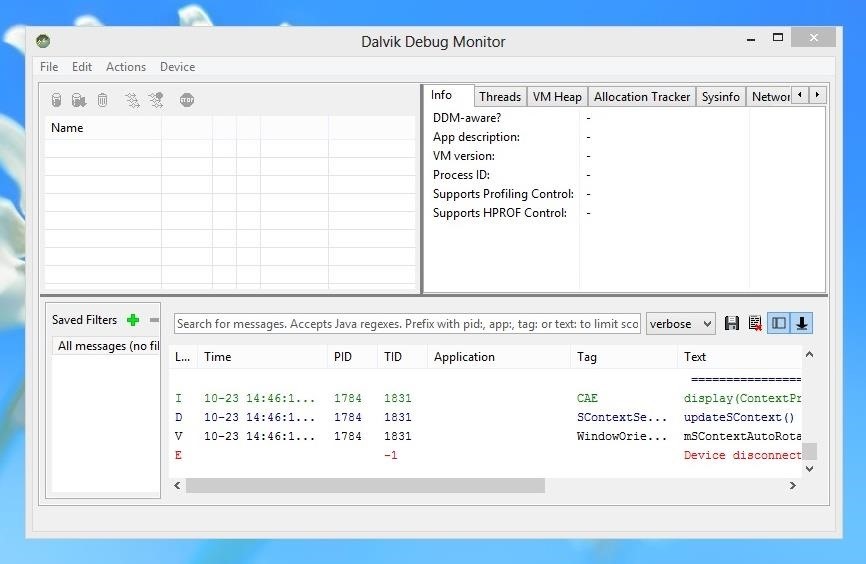The height and width of the screenshot is (564, 866).
Task: Click the Start Method Profiling icon
Action: click(x=156, y=100)
